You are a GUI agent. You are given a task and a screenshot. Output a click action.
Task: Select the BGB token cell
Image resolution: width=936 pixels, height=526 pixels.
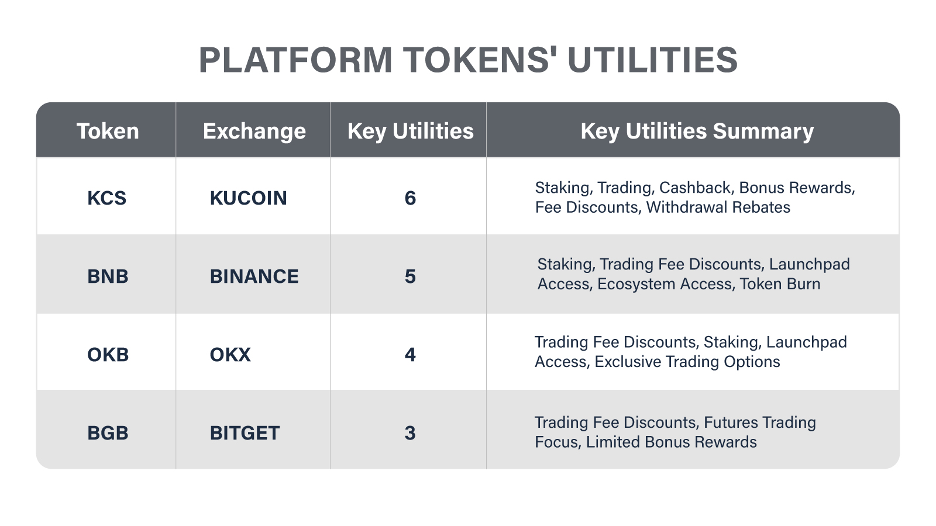click(x=107, y=432)
